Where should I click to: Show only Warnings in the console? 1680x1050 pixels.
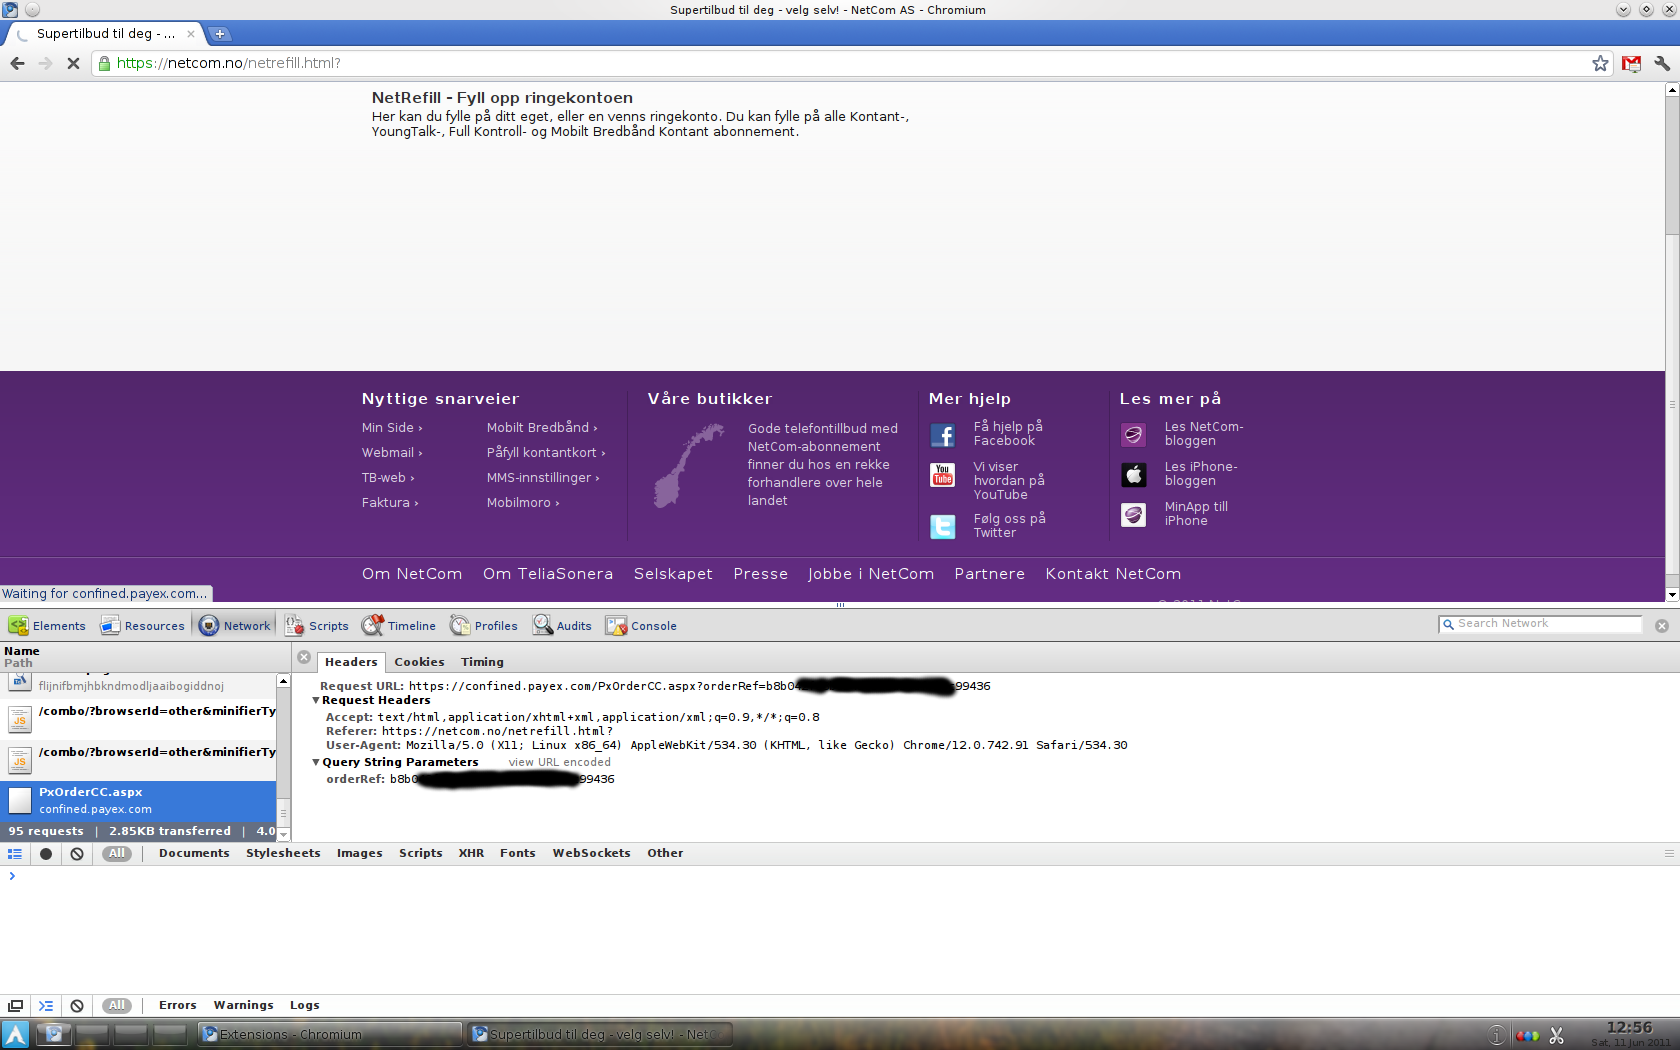pos(243,1005)
